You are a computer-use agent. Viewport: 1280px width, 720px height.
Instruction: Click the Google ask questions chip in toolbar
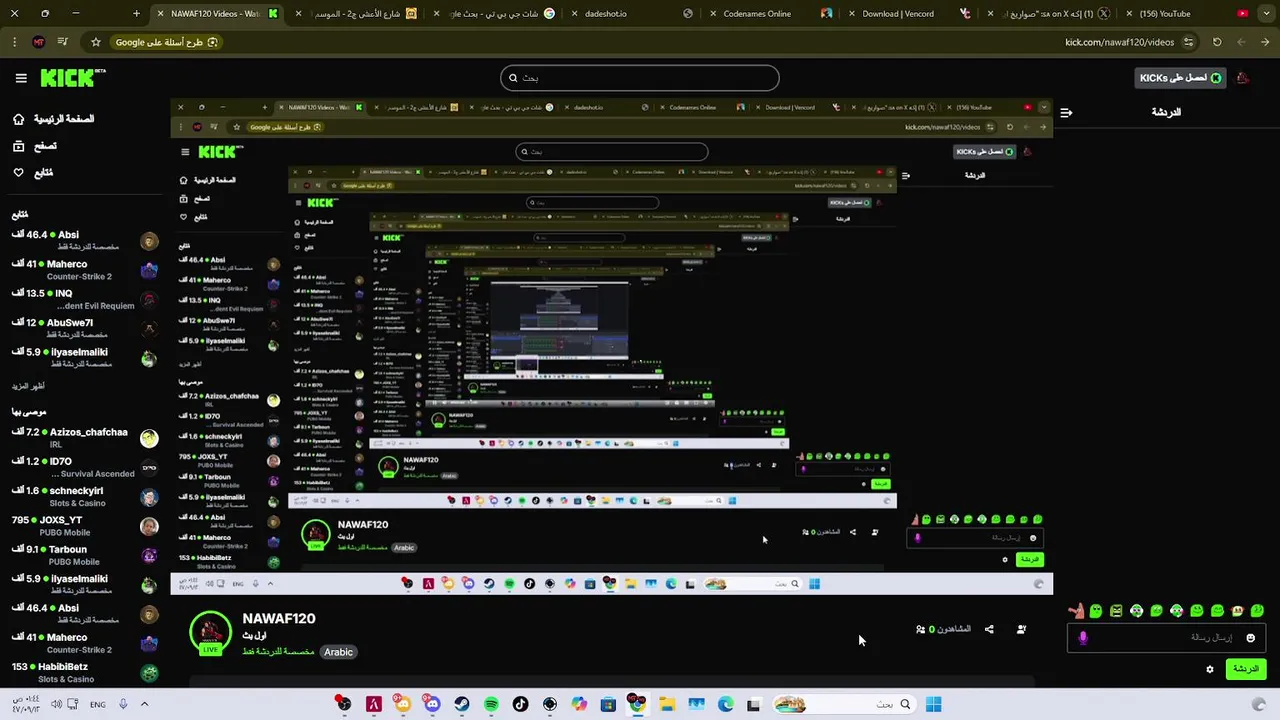[x=166, y=42]
